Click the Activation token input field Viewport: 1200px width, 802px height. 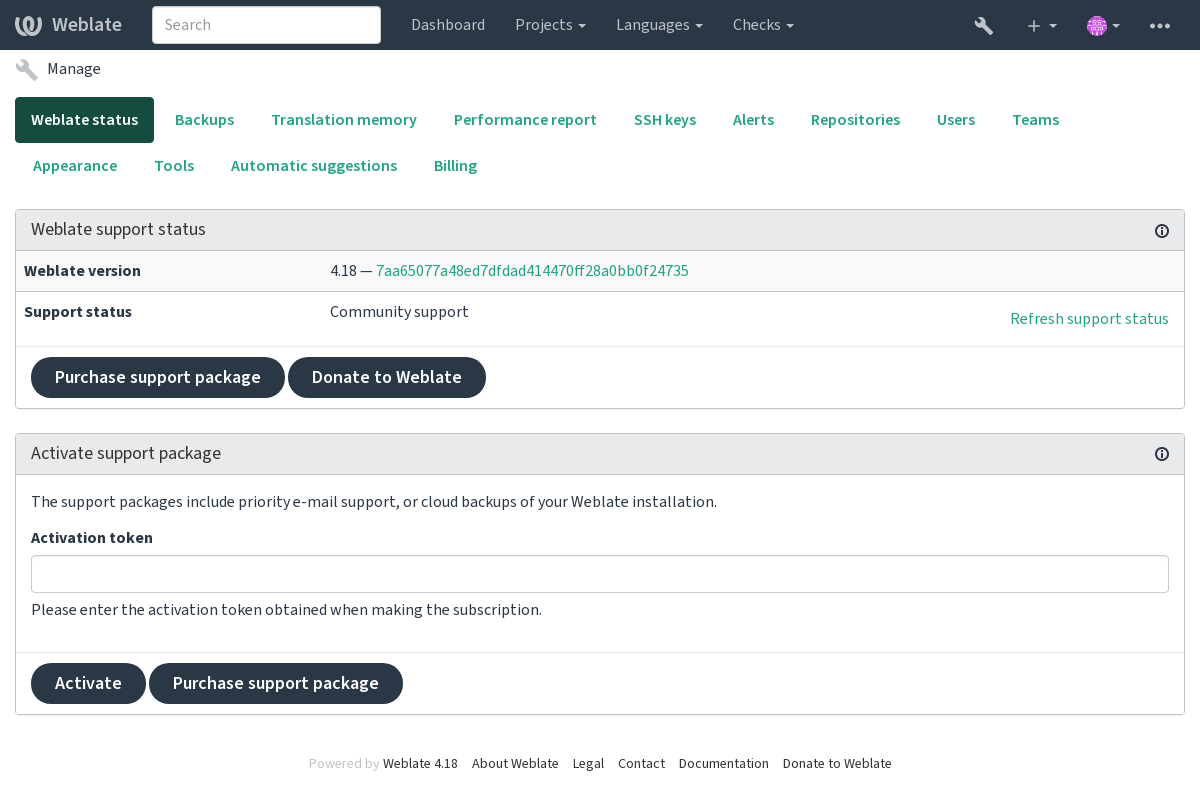point(600,574)
